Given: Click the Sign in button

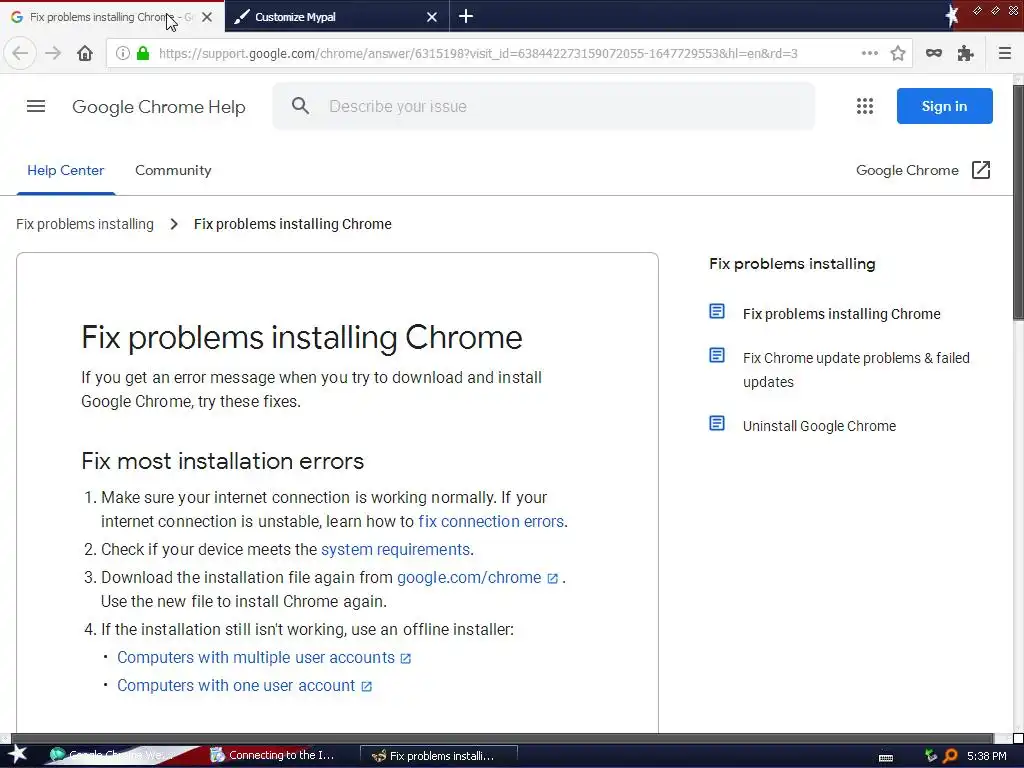Looking at the screenshot, I should coord(944,106).
